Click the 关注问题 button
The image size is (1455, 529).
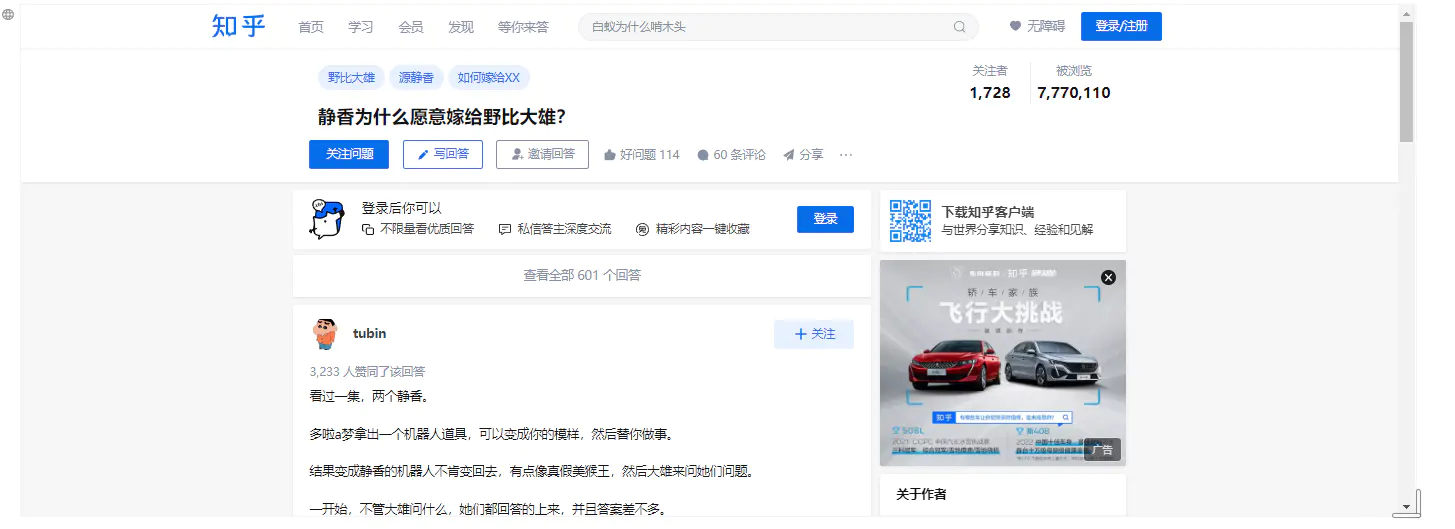(349, 154)
